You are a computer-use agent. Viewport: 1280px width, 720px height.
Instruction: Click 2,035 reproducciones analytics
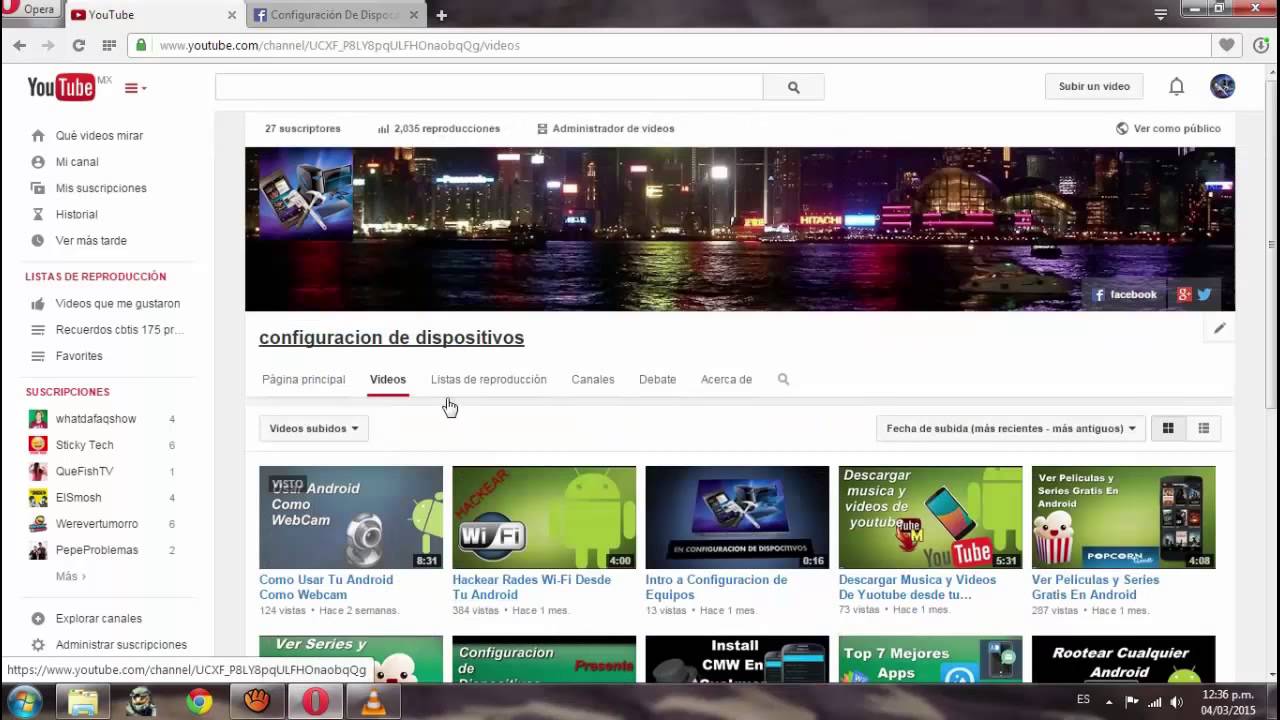pyautogui.click(x=438, y=128)
